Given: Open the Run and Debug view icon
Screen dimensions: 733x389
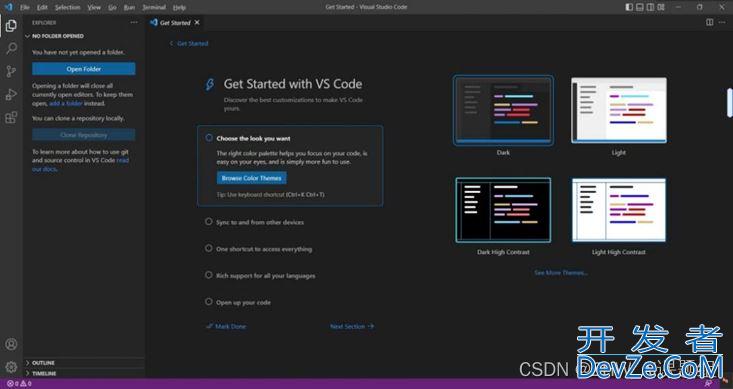Looking at the screenshot, I should [11, 94].
